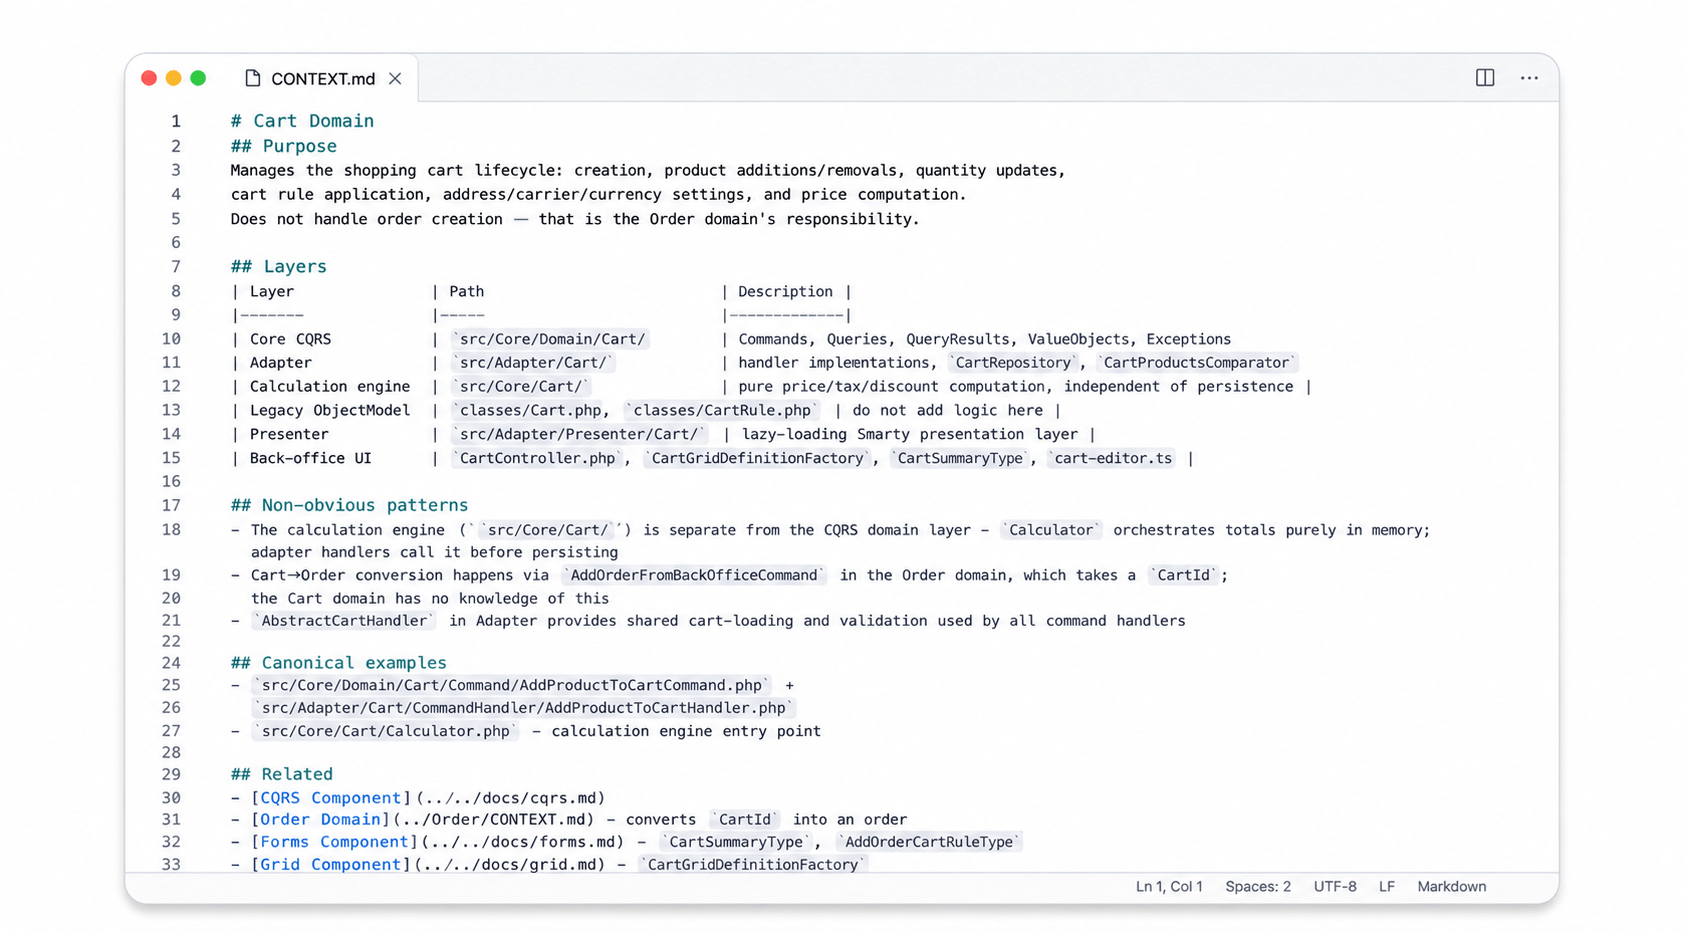Viewport: 1687px width, 932px height.
Task: Click `AddOrderFromBackOfficeCommand` on line 19
Action: [693, 576]
